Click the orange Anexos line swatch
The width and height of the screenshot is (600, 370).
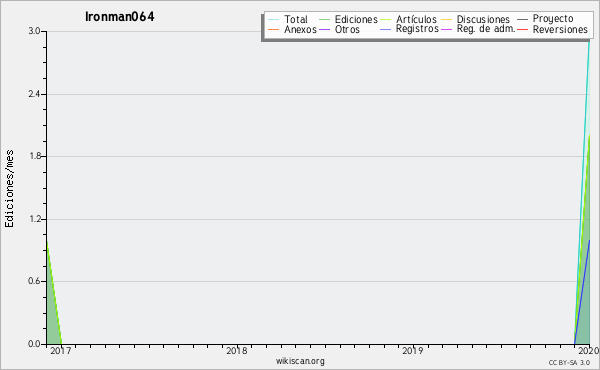click(x=274, y=29)
